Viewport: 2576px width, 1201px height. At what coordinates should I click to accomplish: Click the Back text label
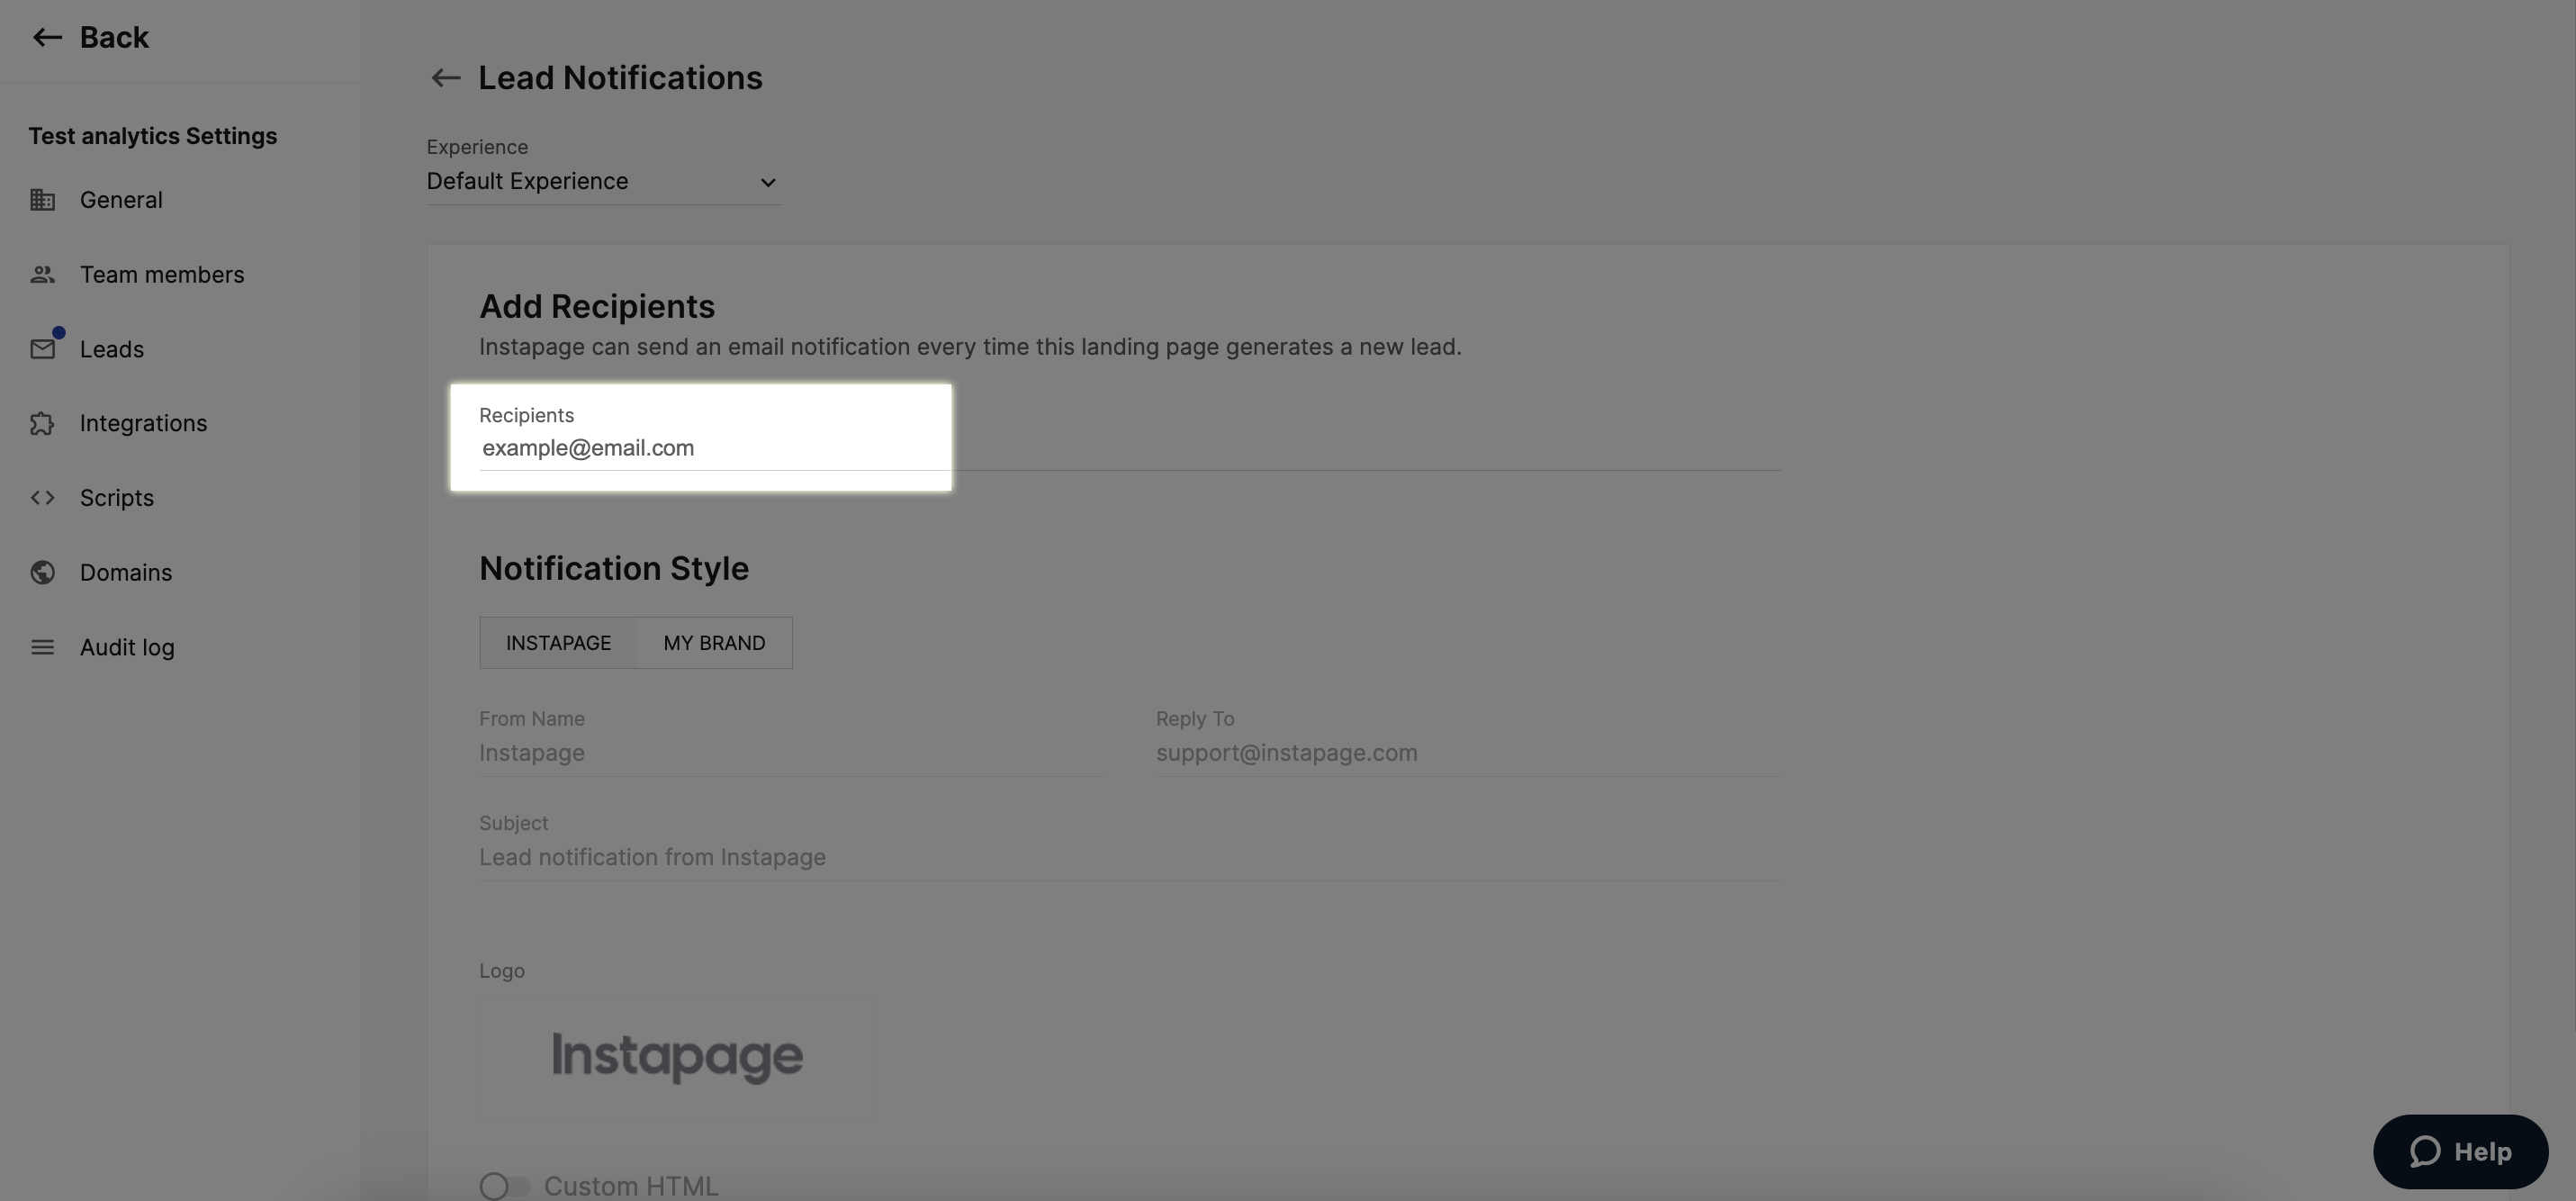click(x=114, y=38)
